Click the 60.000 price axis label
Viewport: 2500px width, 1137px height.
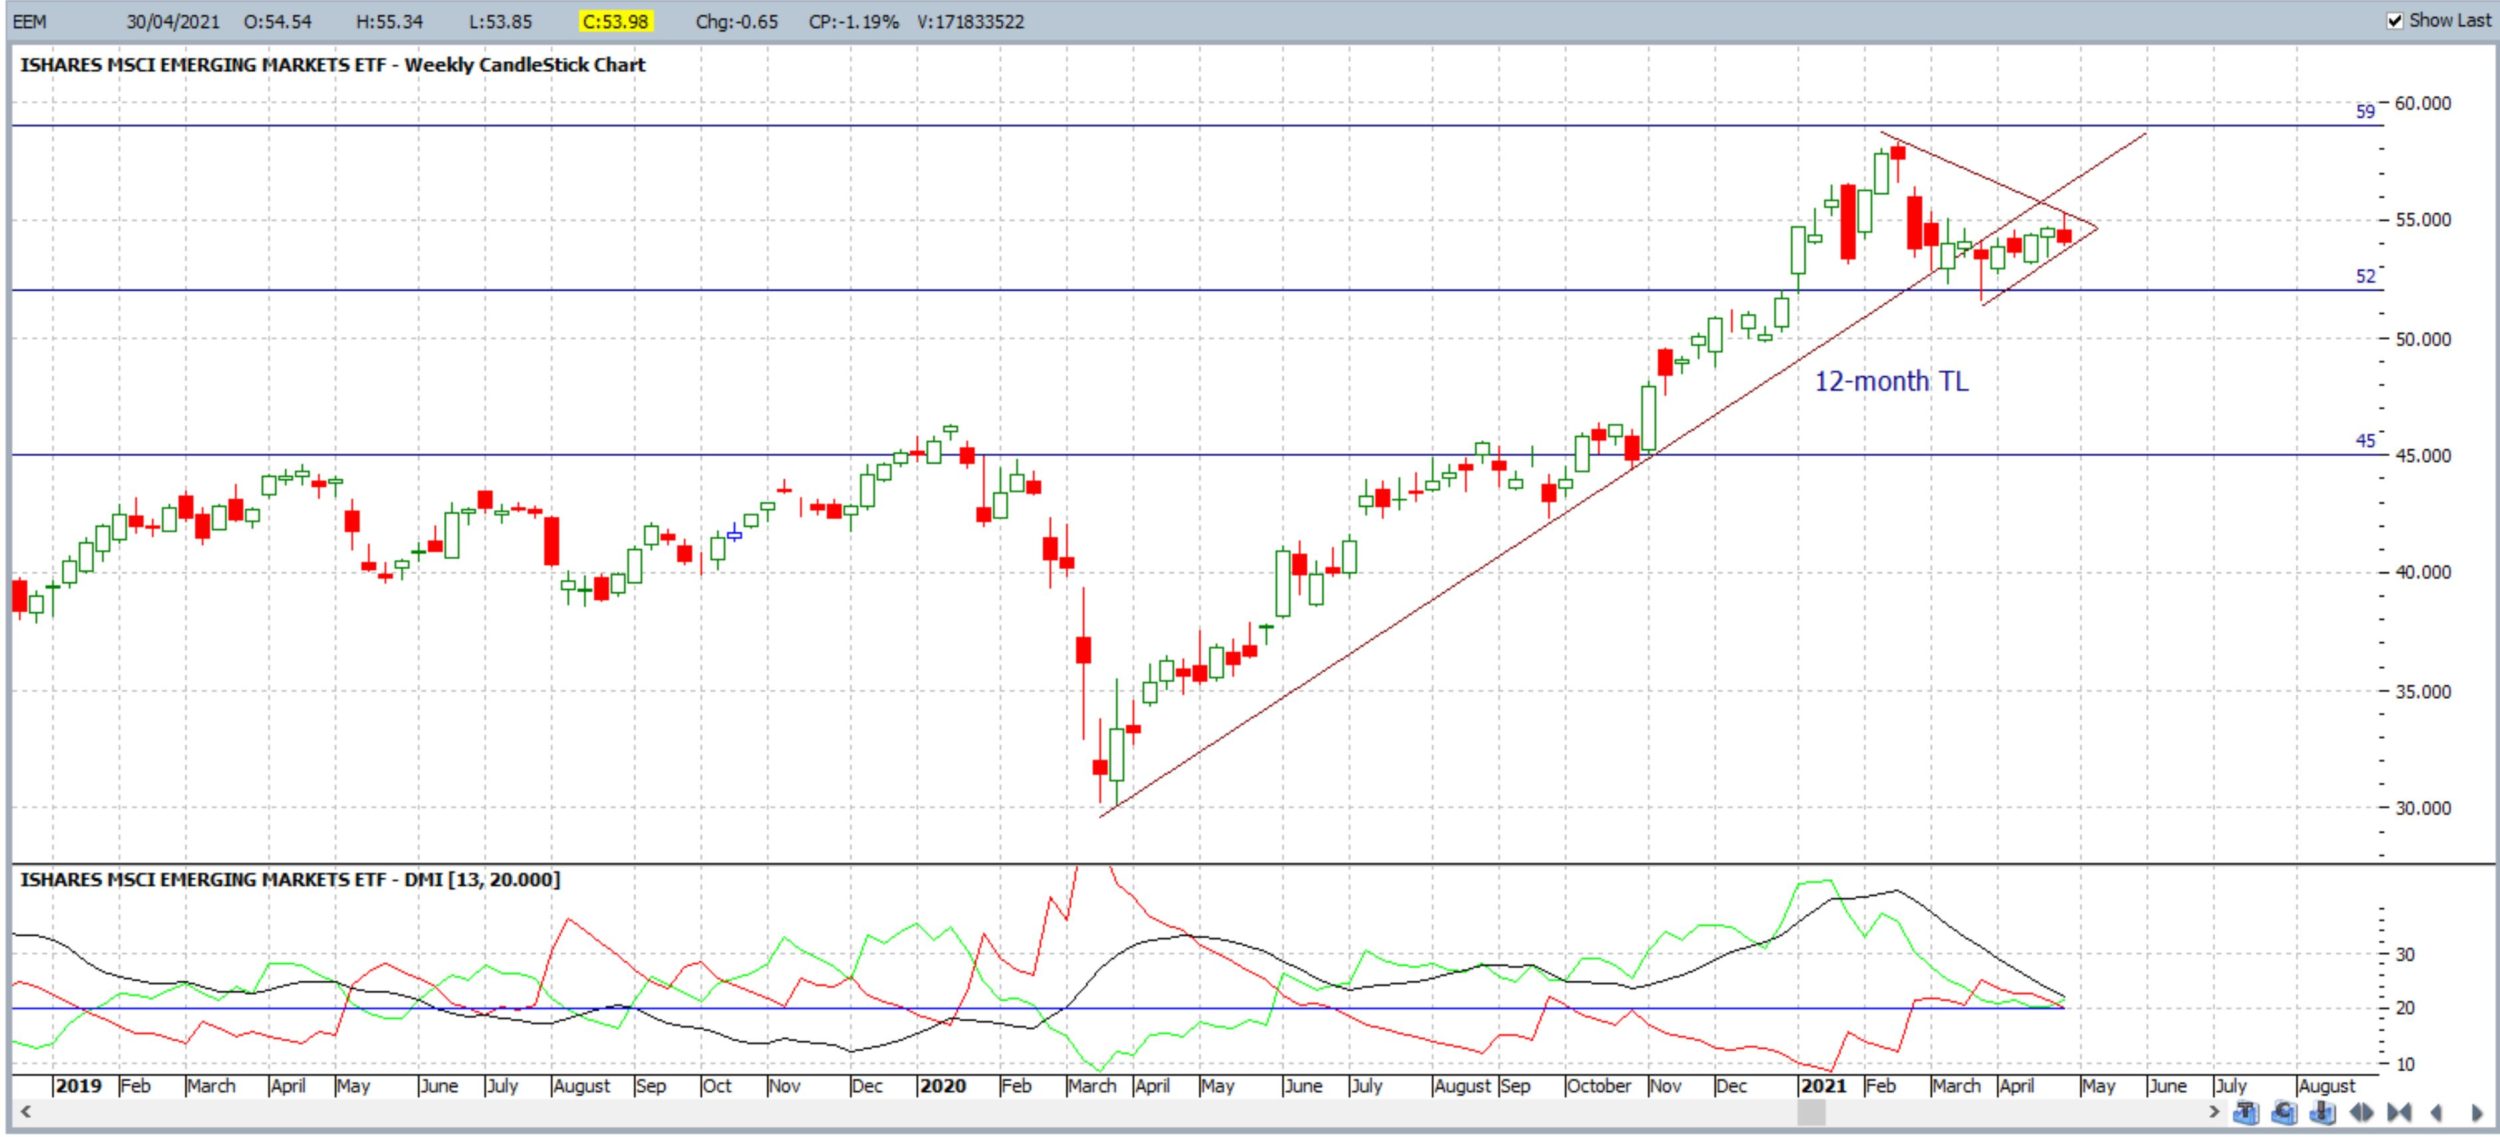[2423, 103]
